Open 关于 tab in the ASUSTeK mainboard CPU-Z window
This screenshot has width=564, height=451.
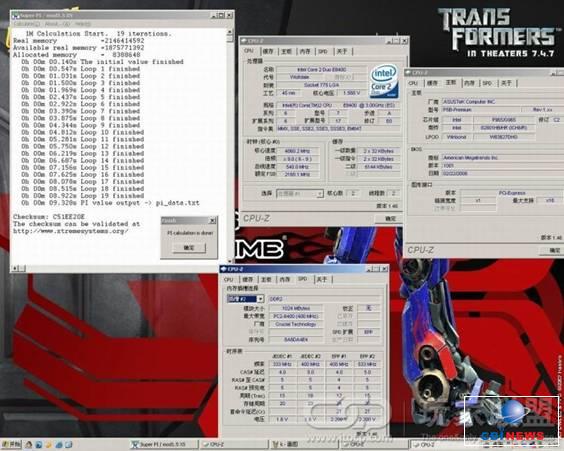(x=506, y=83)
